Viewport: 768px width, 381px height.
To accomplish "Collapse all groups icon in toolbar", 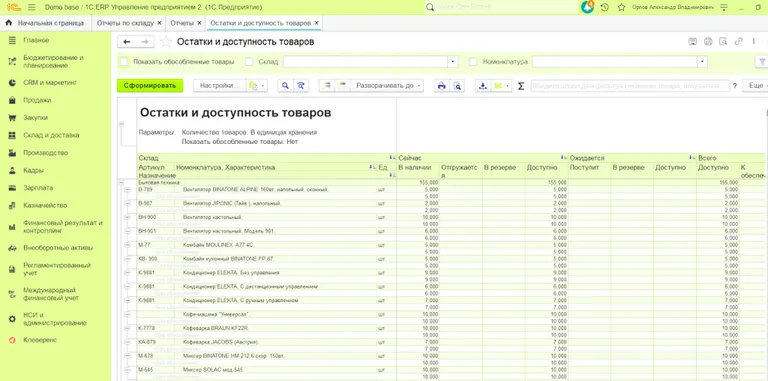I will 342,85.
